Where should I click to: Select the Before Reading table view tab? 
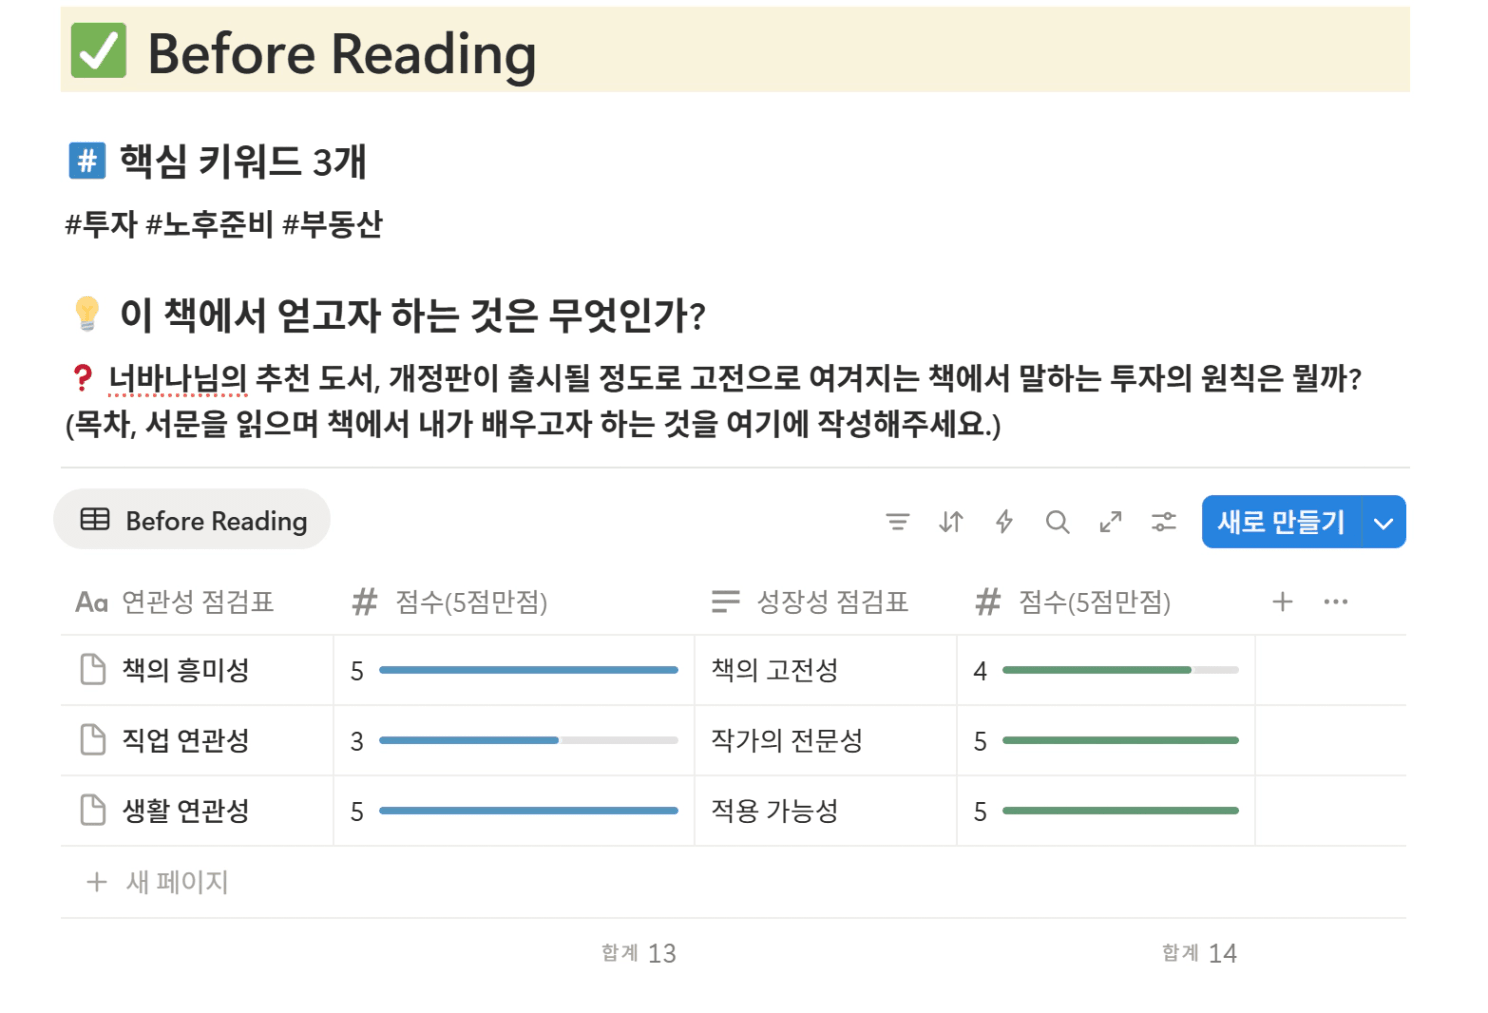click(x=193, y=521)
